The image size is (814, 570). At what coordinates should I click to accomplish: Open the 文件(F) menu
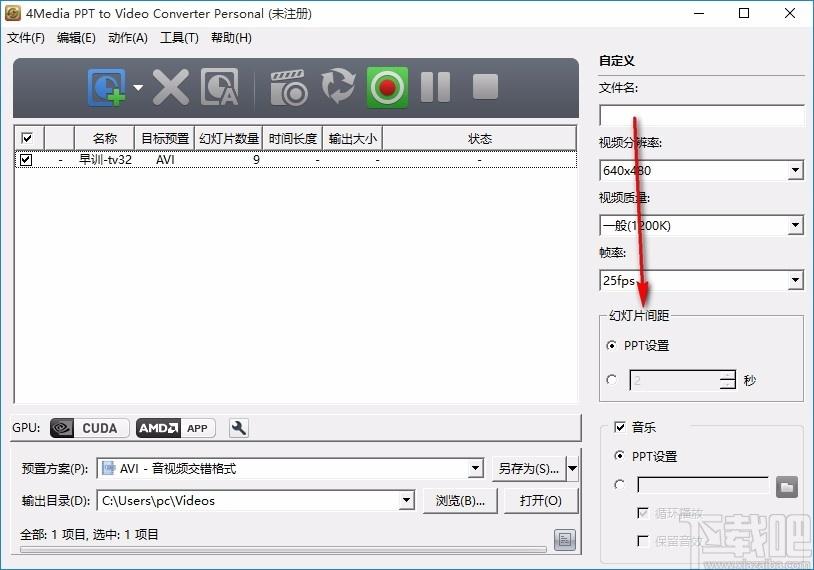[25, 38]
